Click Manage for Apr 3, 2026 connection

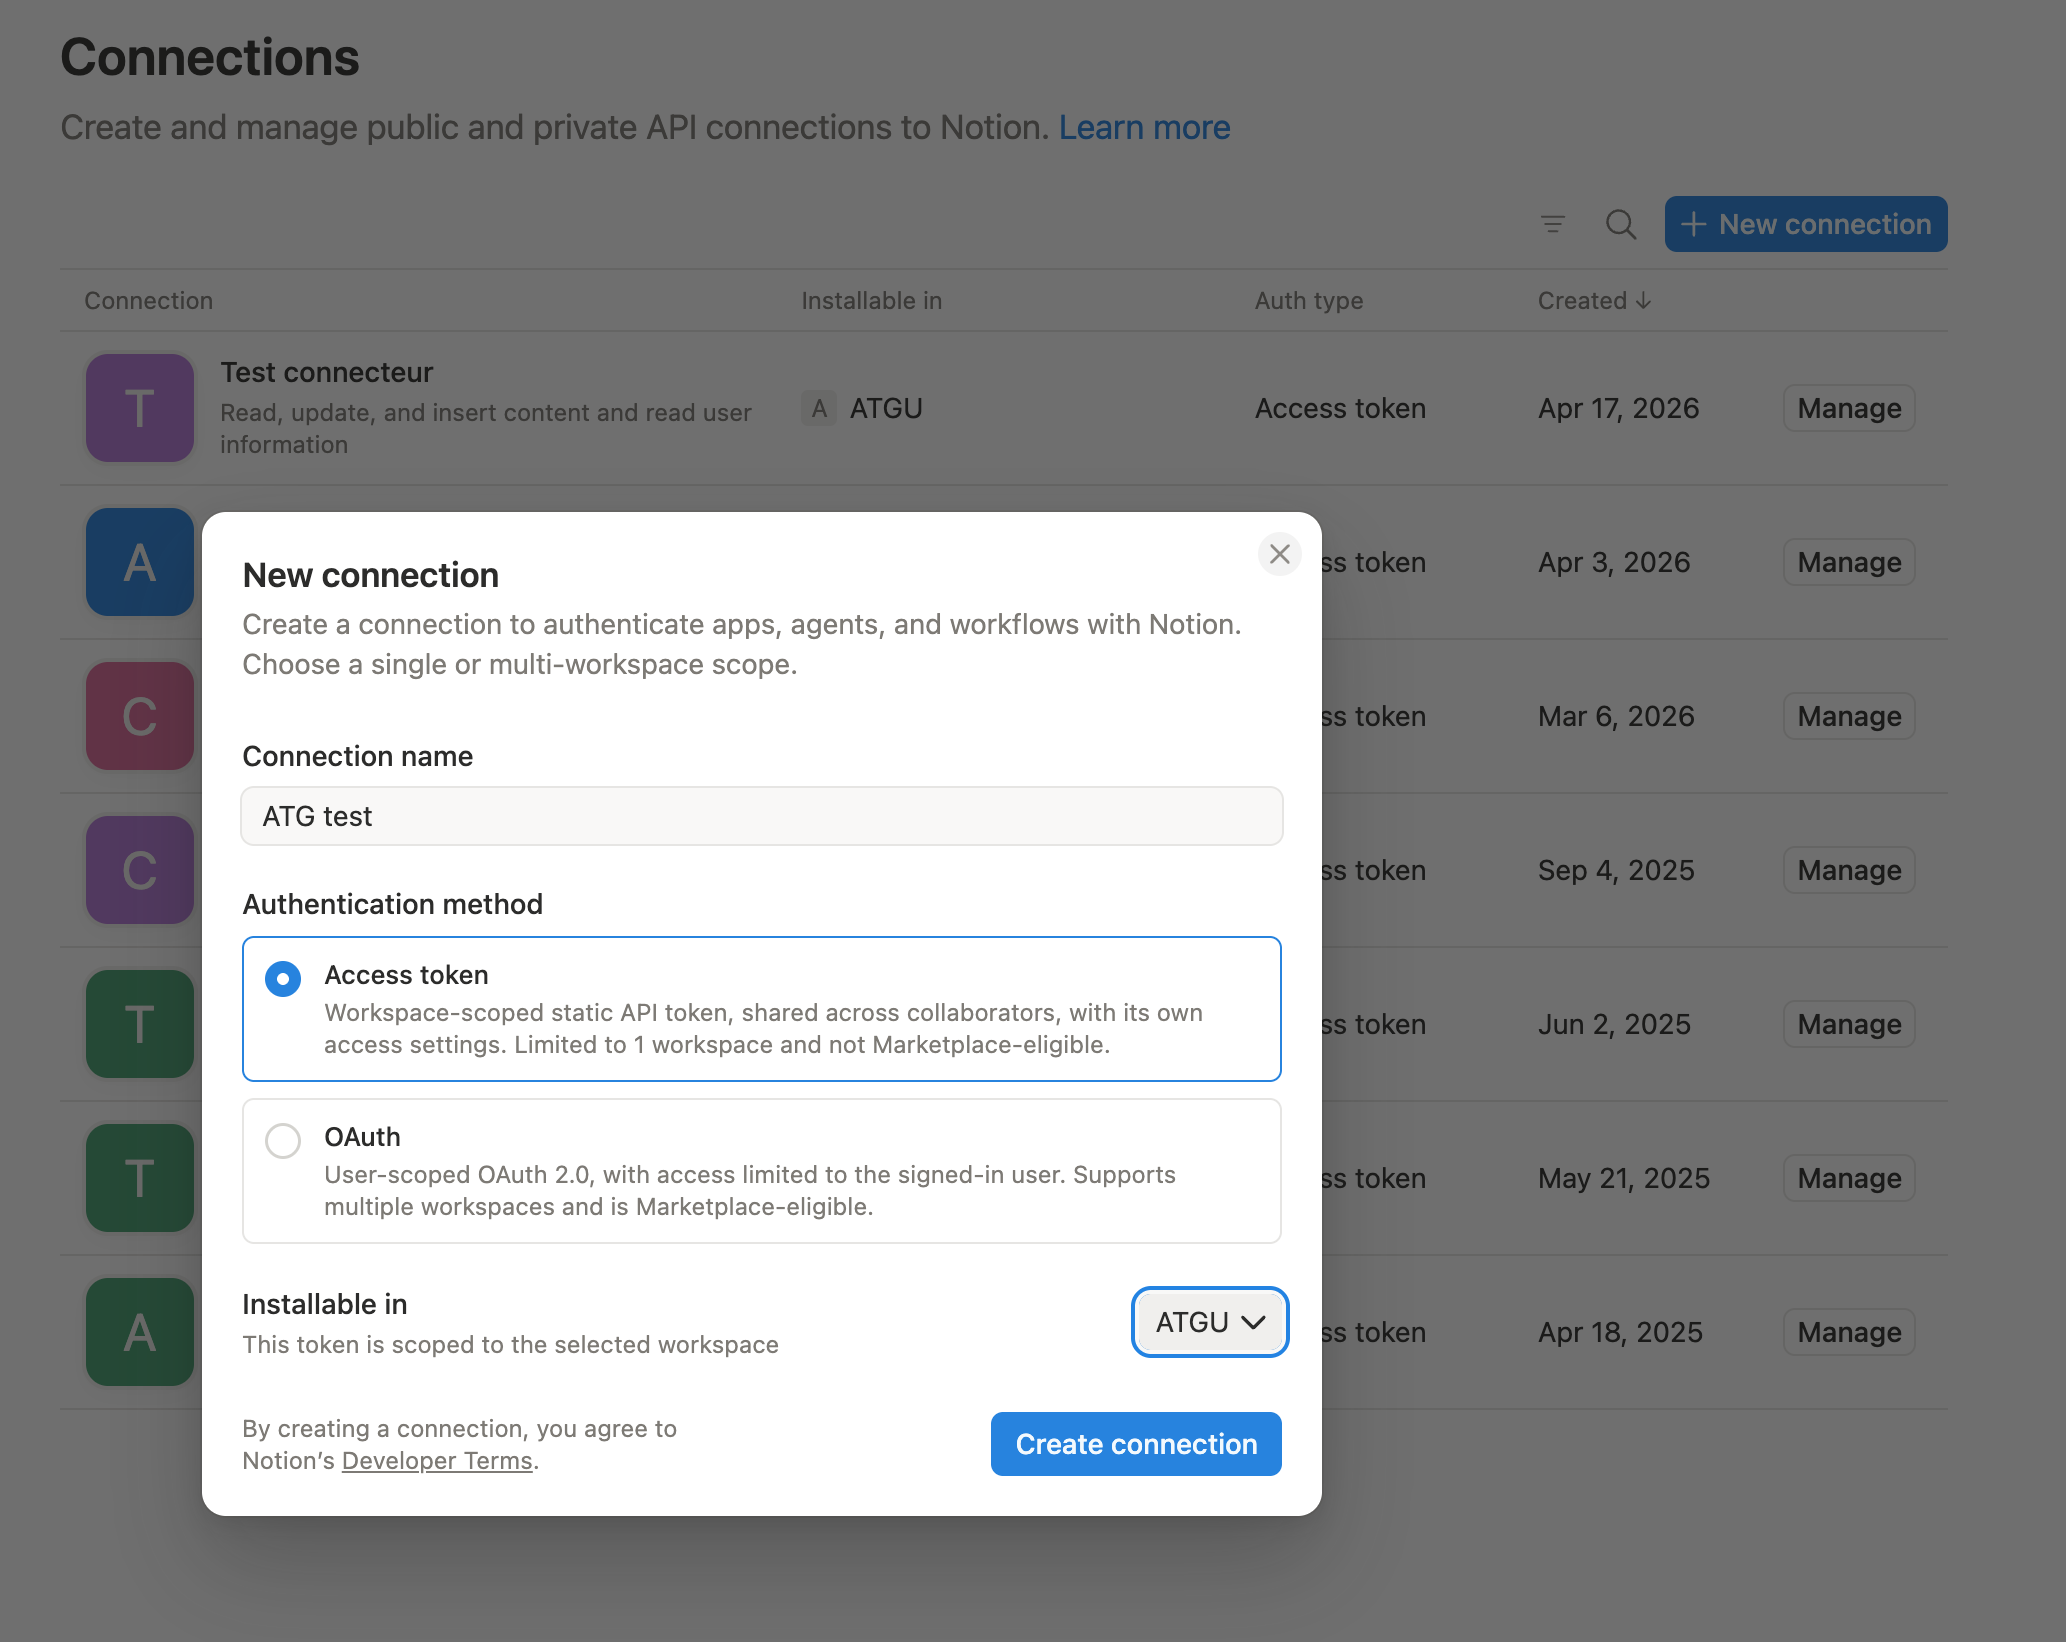coord(1849,562)
